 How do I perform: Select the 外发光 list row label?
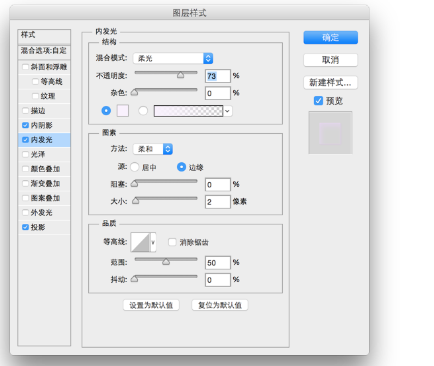(42, 213)
